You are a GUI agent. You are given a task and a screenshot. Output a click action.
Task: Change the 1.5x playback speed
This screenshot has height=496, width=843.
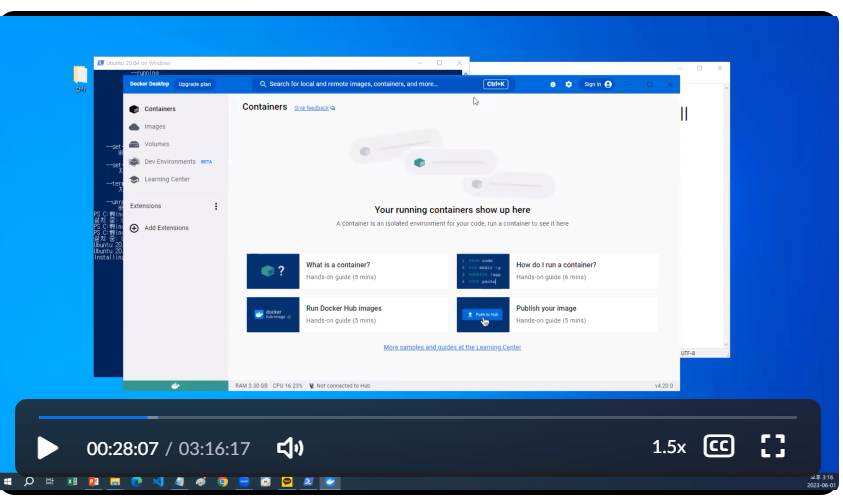pyautogui.click(x=670, y=448)
